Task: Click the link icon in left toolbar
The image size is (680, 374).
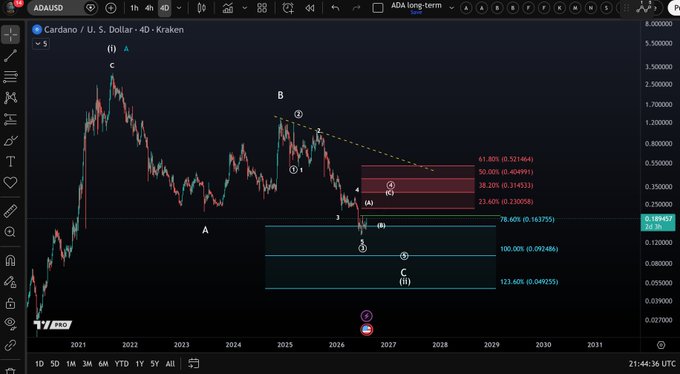Action: coord(10,345)
